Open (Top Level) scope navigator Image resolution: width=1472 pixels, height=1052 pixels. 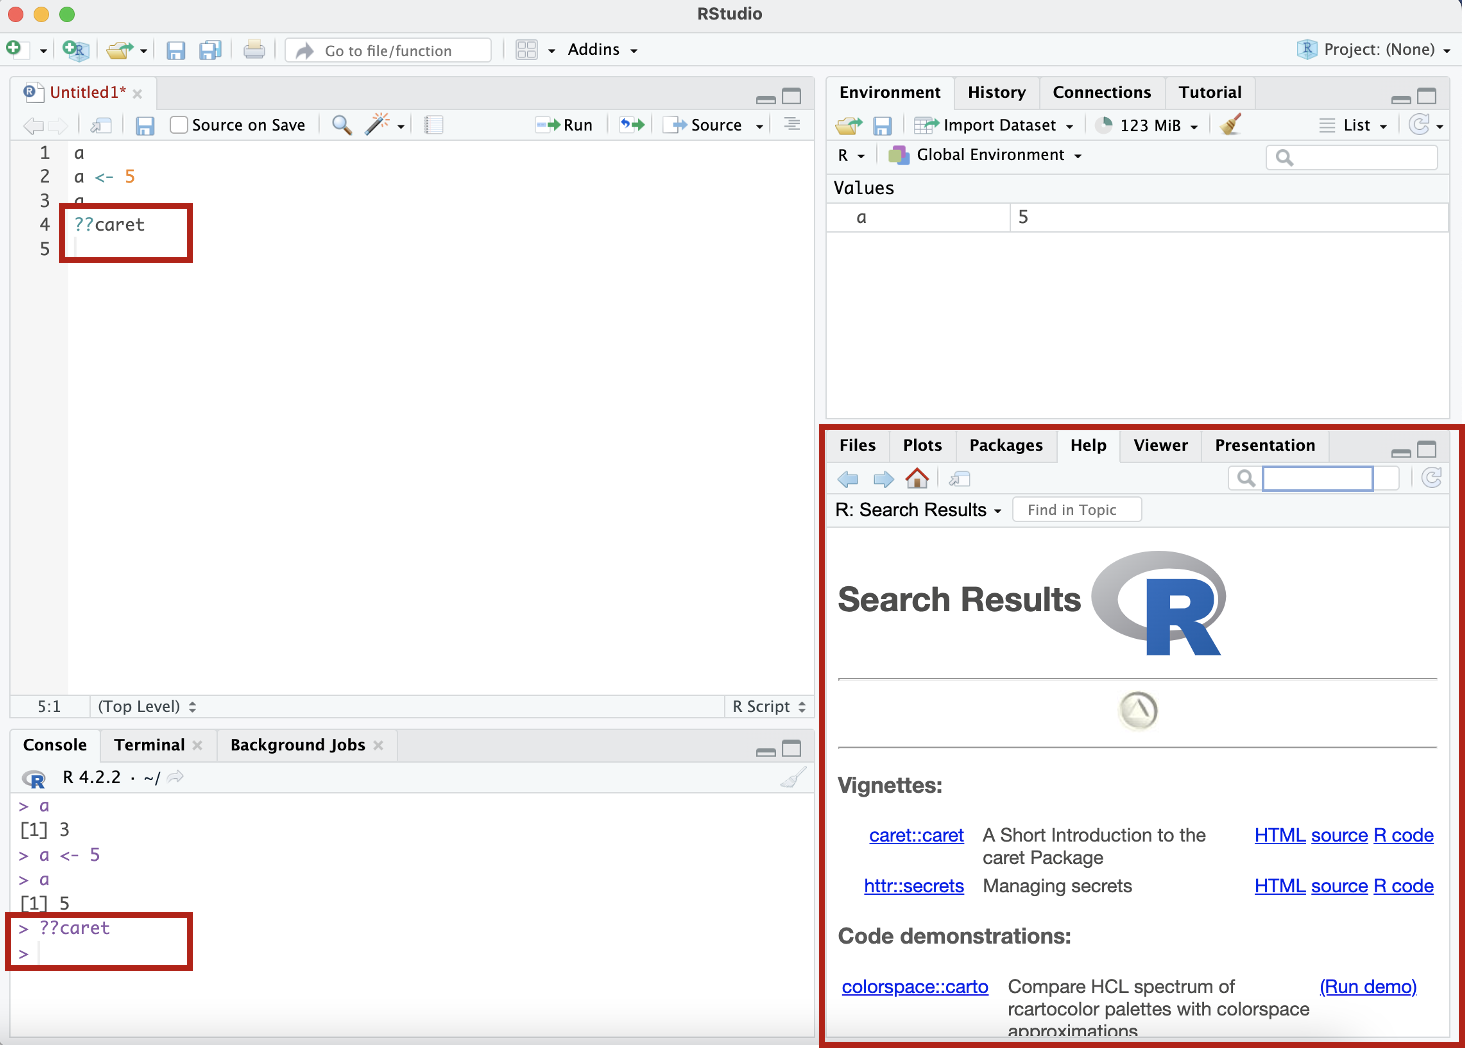click(x=147, y=706)
